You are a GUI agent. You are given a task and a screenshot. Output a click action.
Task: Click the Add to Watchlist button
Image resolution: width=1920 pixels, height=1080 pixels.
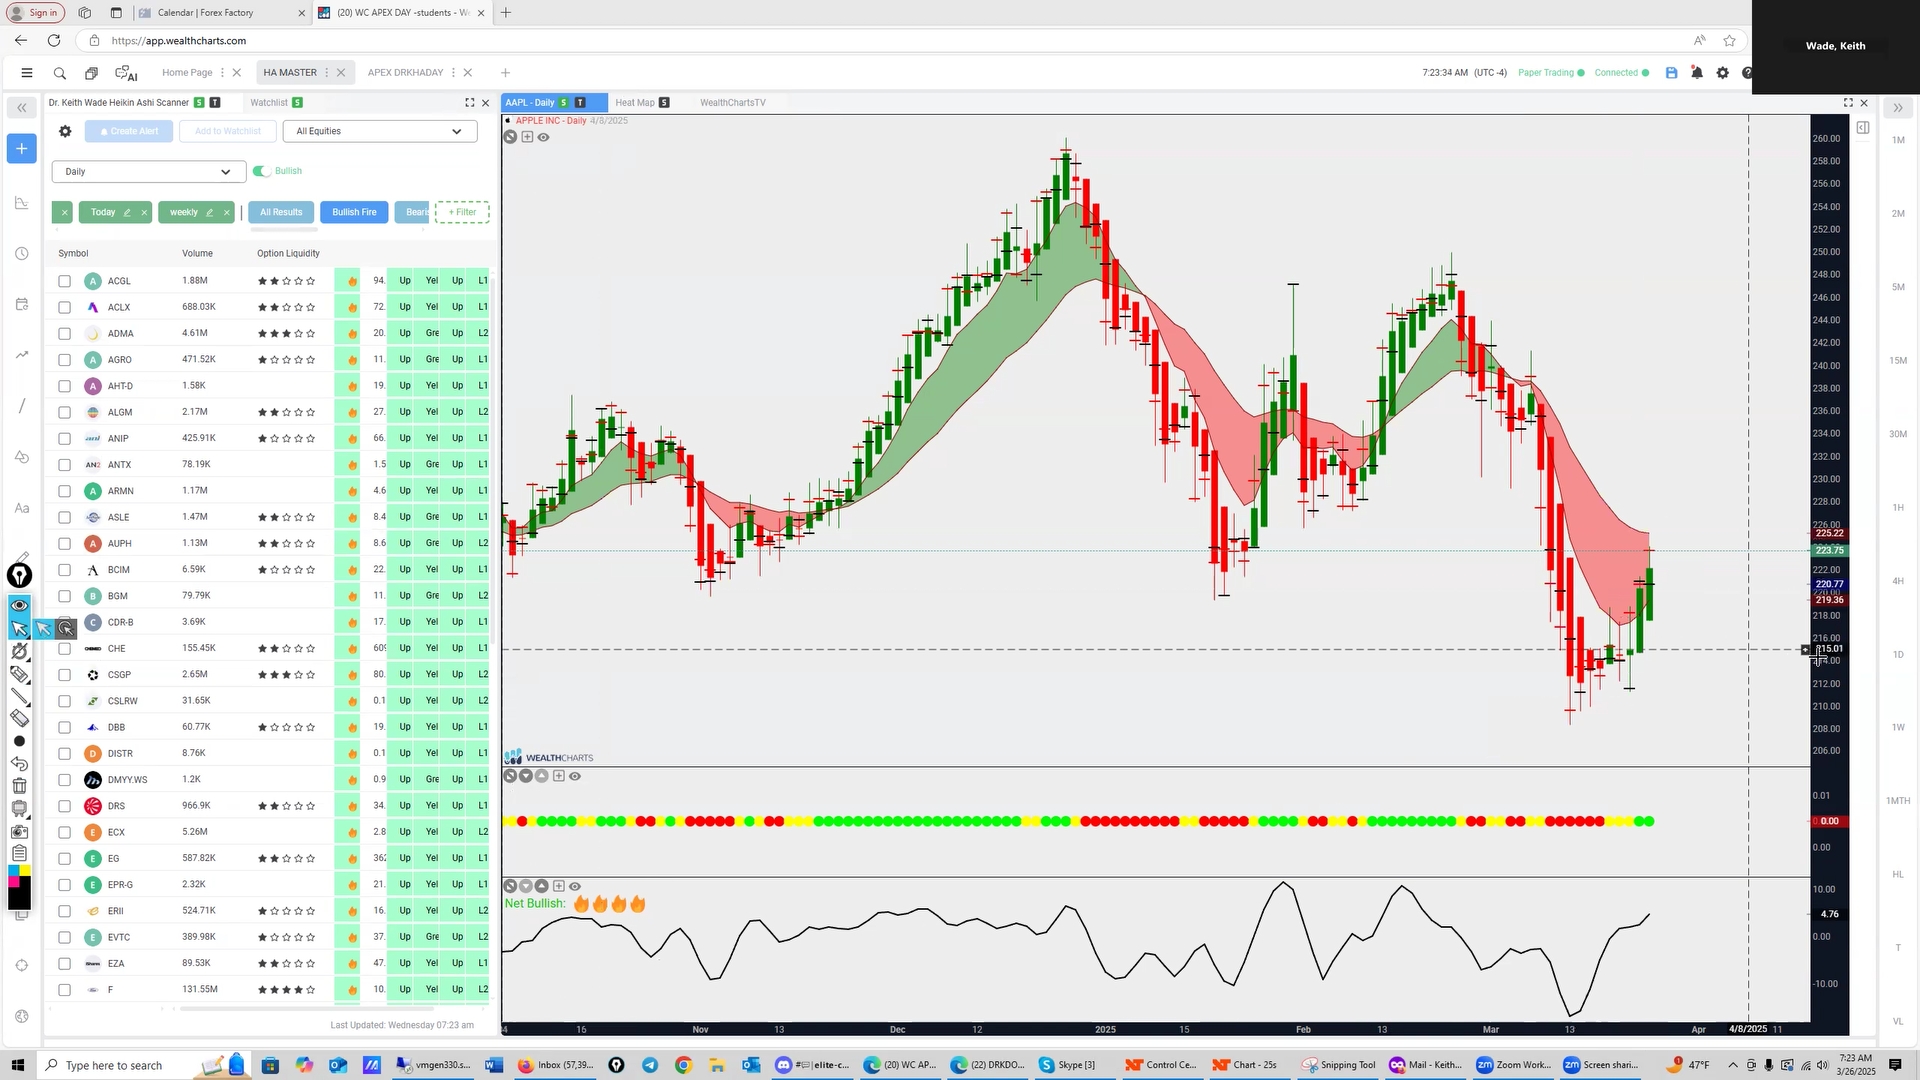228,131
